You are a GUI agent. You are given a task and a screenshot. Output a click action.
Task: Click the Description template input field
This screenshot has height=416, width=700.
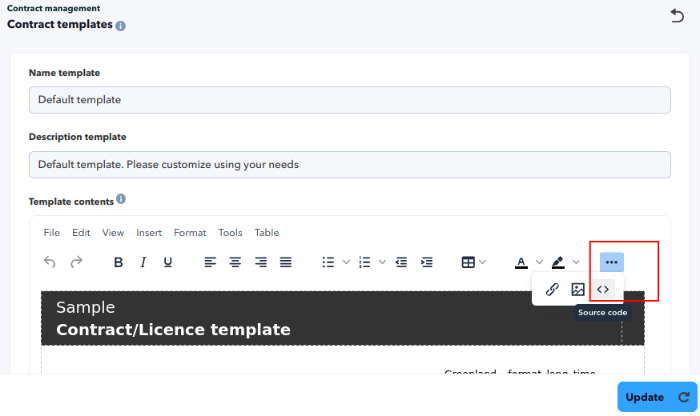[350, 165]
